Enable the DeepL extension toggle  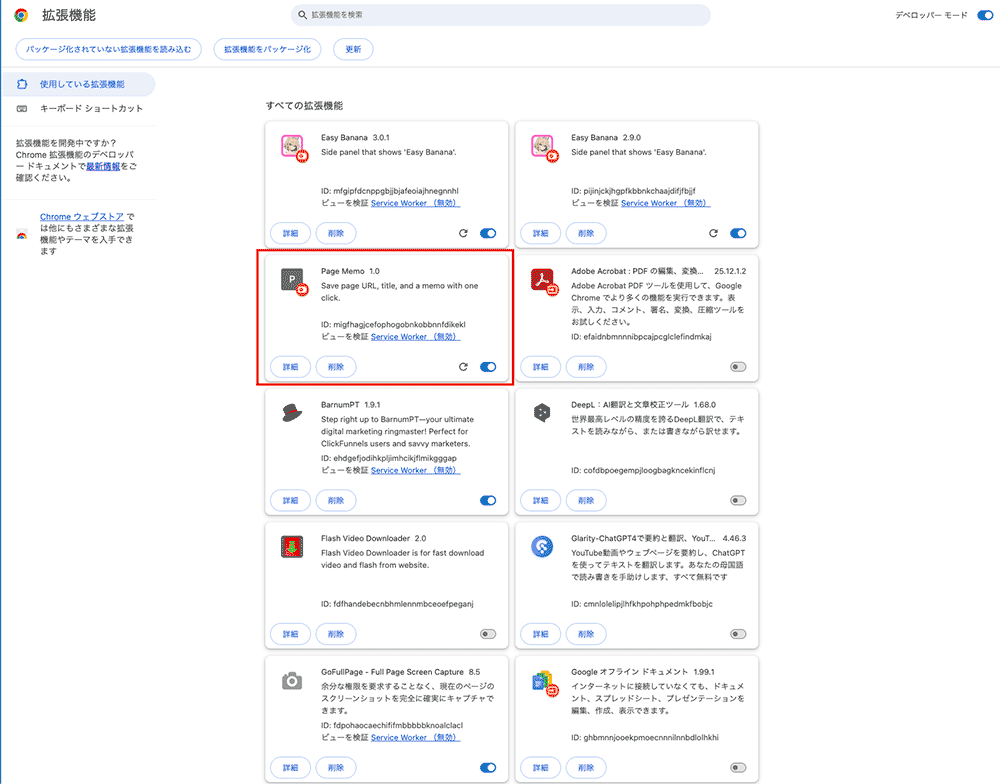click(738, 500)
